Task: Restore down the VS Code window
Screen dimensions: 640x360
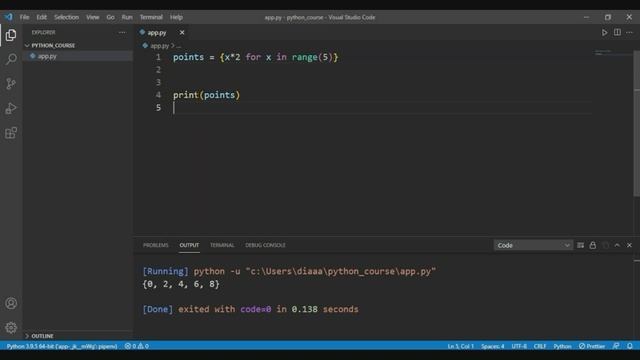Action: (x=608, y=17)
